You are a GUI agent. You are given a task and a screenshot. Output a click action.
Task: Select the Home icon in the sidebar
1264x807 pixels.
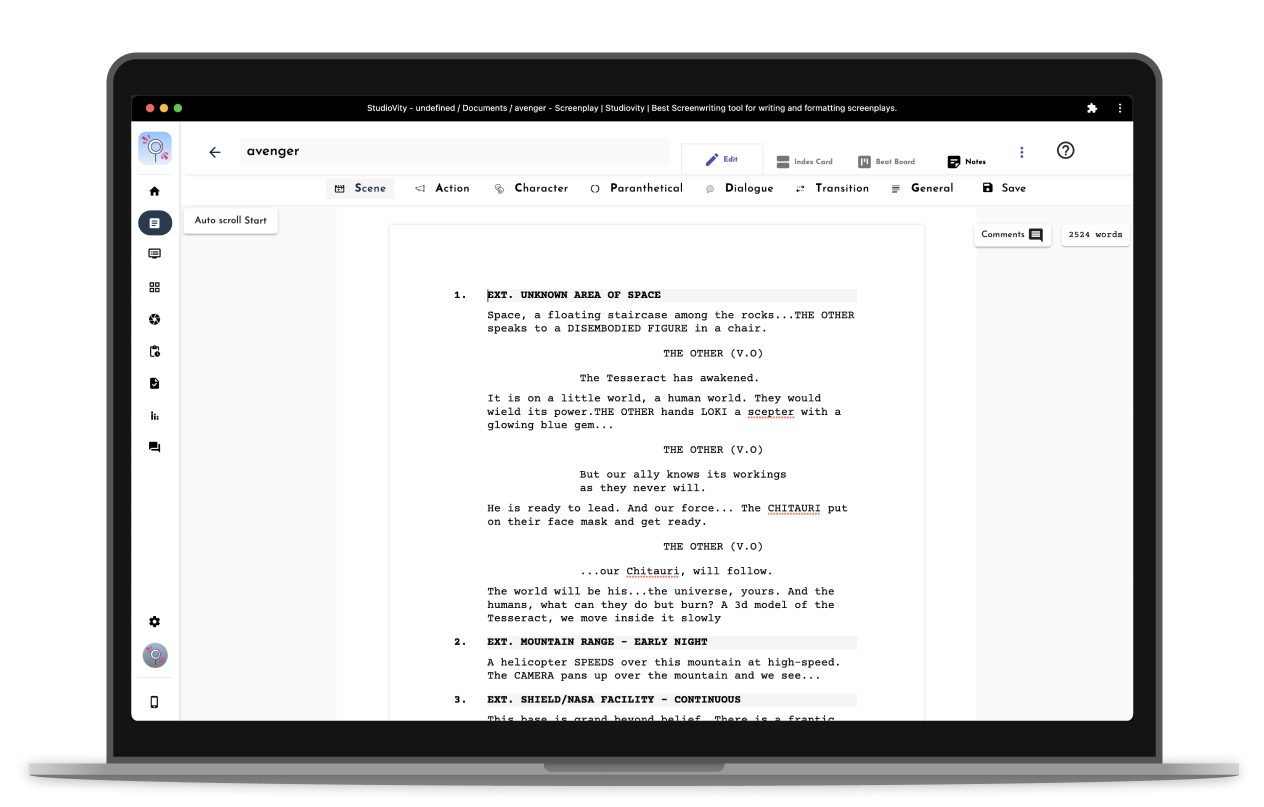click(155, 189)
